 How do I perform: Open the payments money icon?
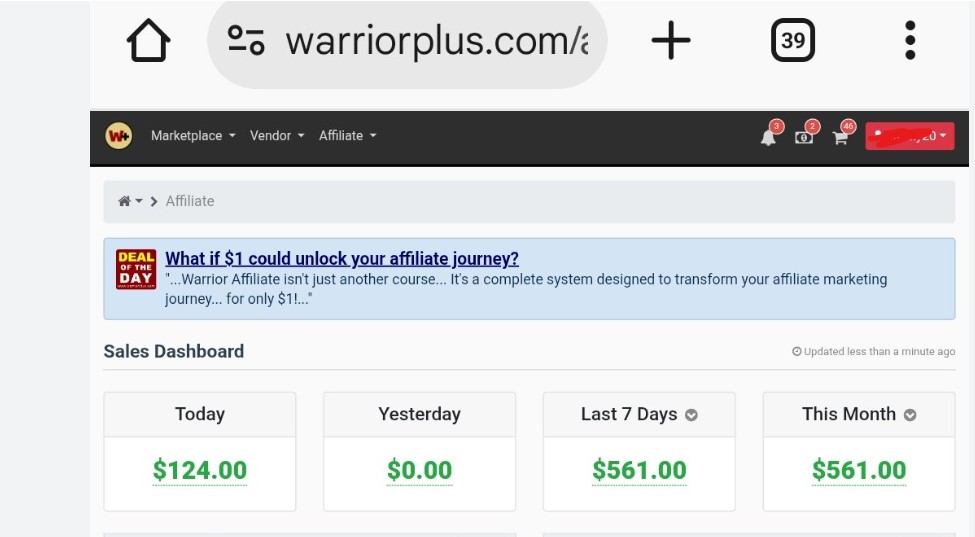804,137
